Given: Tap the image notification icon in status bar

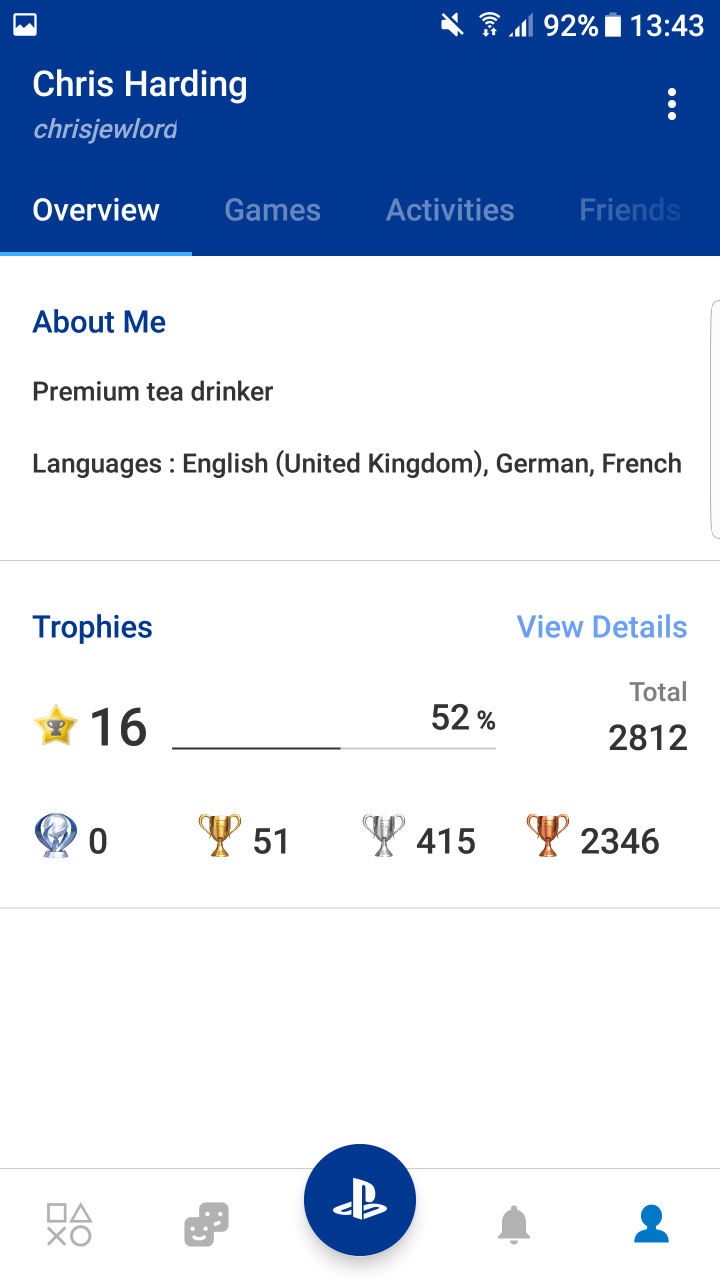Looking at the screenshot, I should pyautogui.click(x=25, y=25).
